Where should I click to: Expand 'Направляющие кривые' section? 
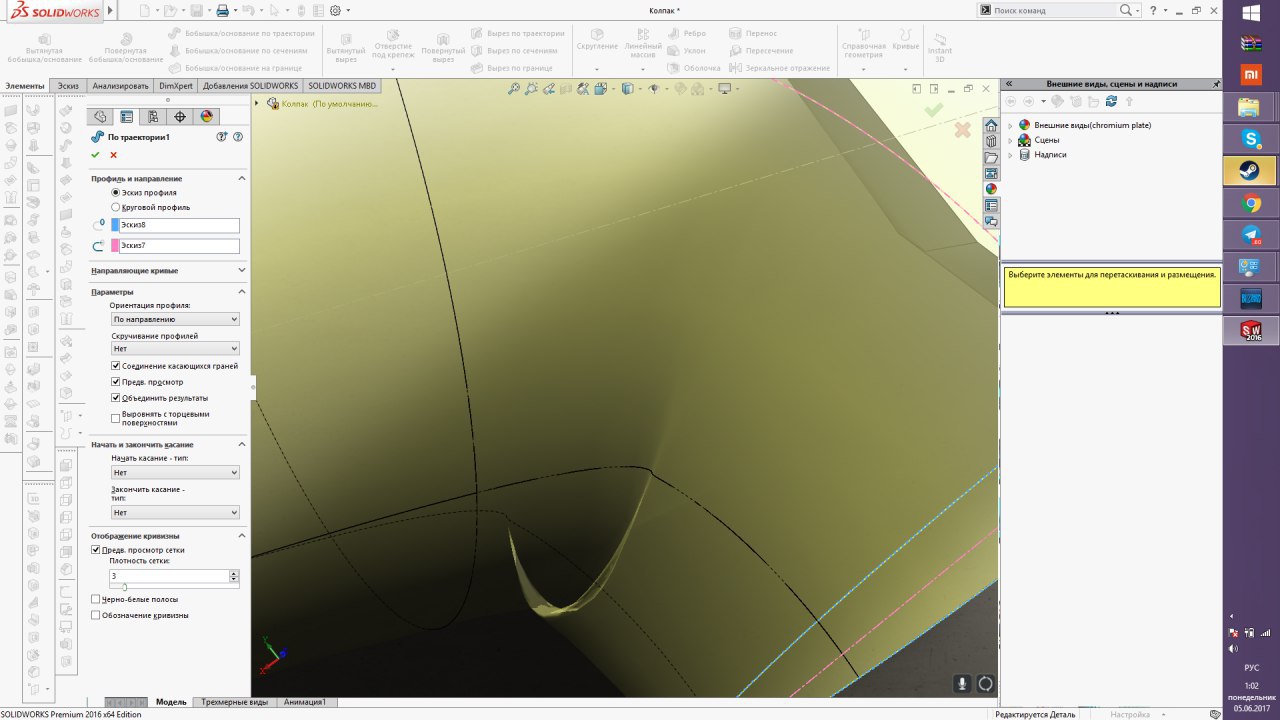[x=242, y=270]
